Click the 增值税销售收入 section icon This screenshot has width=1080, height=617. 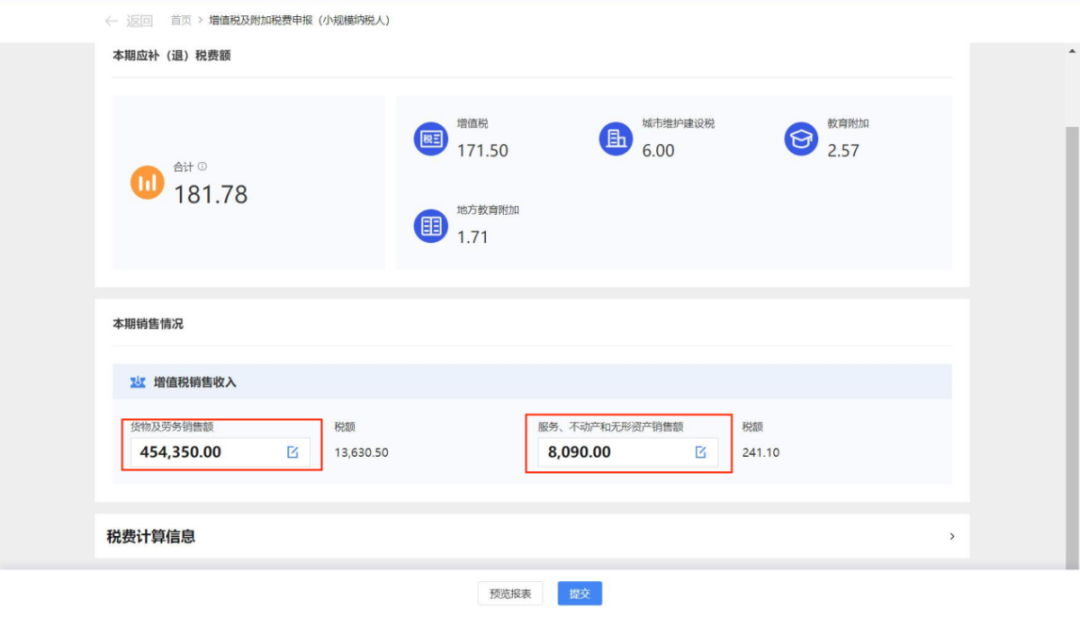pos(138,382)
